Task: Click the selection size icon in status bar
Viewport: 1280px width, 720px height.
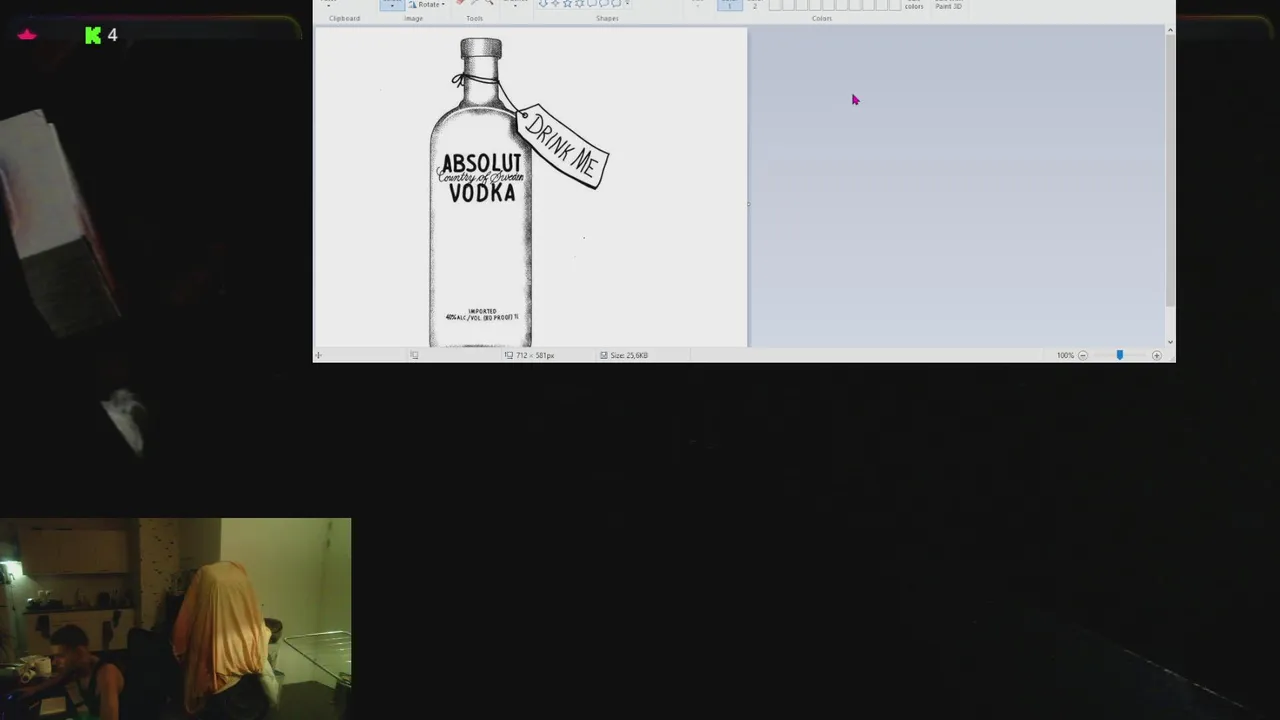Action: pos(414,355)
